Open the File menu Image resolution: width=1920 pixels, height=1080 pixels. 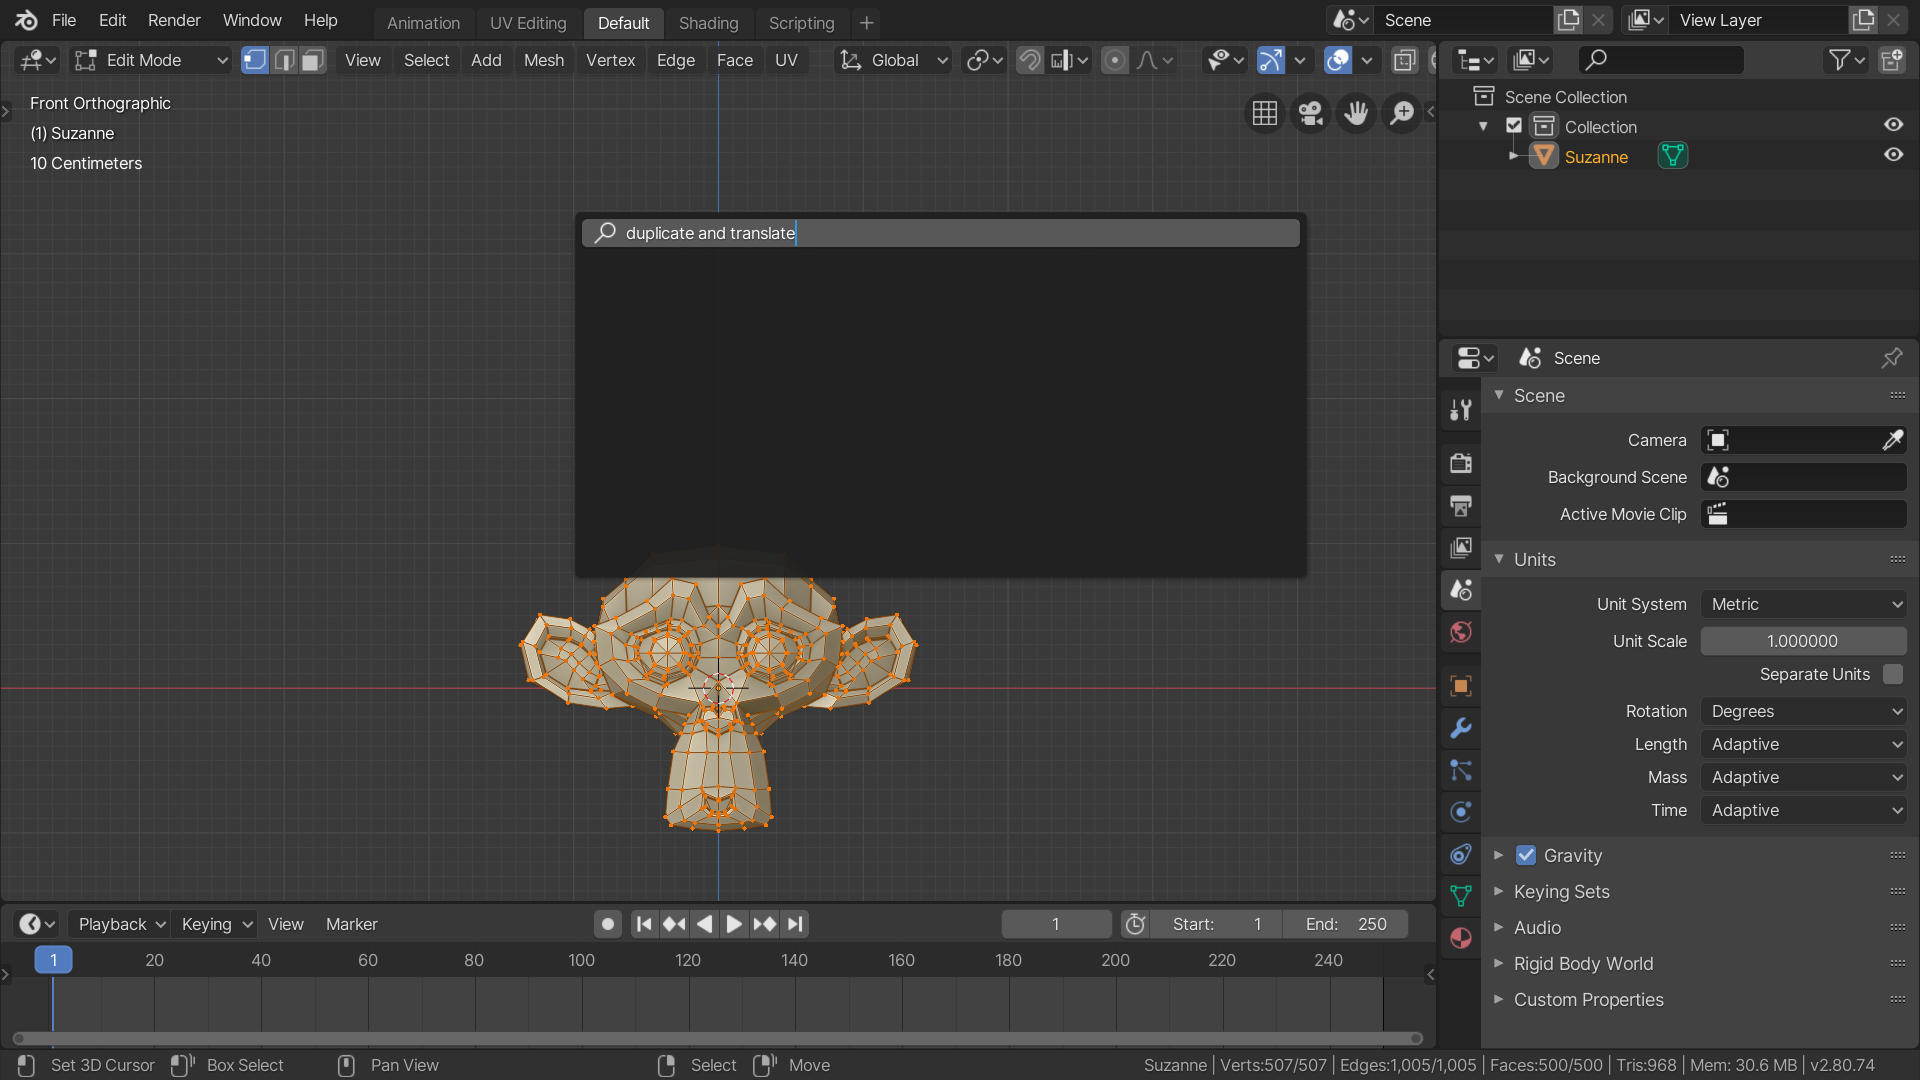pyautogui.click(x=64, y=20)
